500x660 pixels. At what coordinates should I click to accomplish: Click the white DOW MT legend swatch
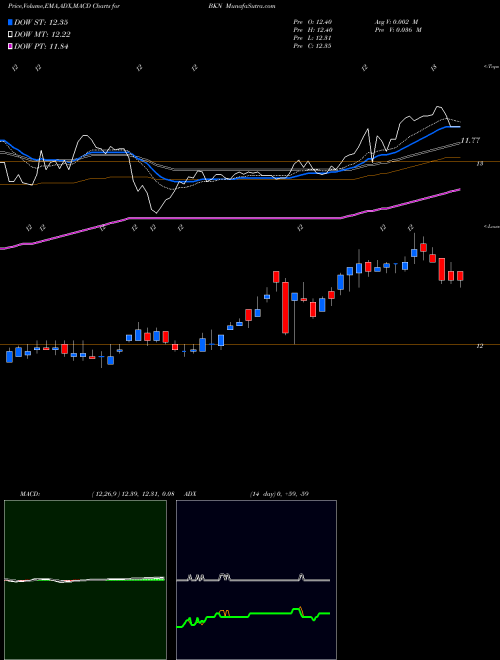[11, 35]
